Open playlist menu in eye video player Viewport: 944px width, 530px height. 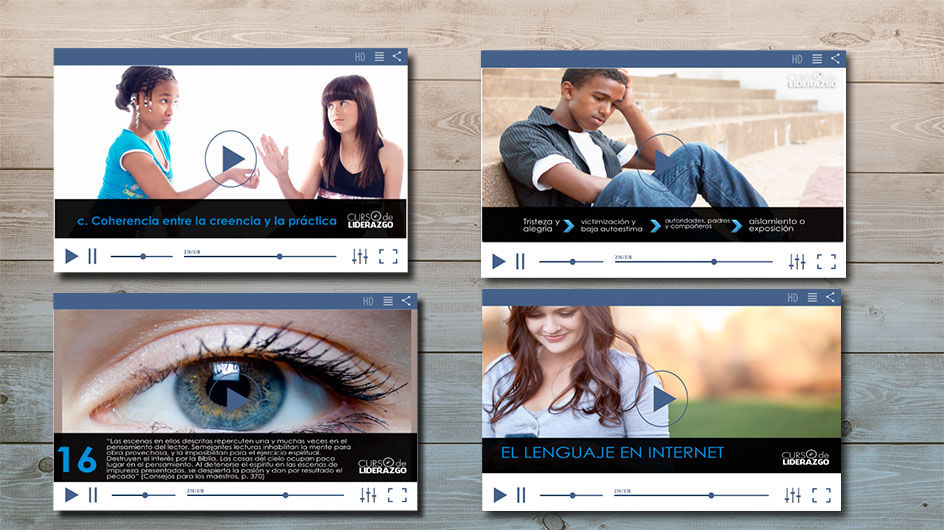(x=388, y=301)
